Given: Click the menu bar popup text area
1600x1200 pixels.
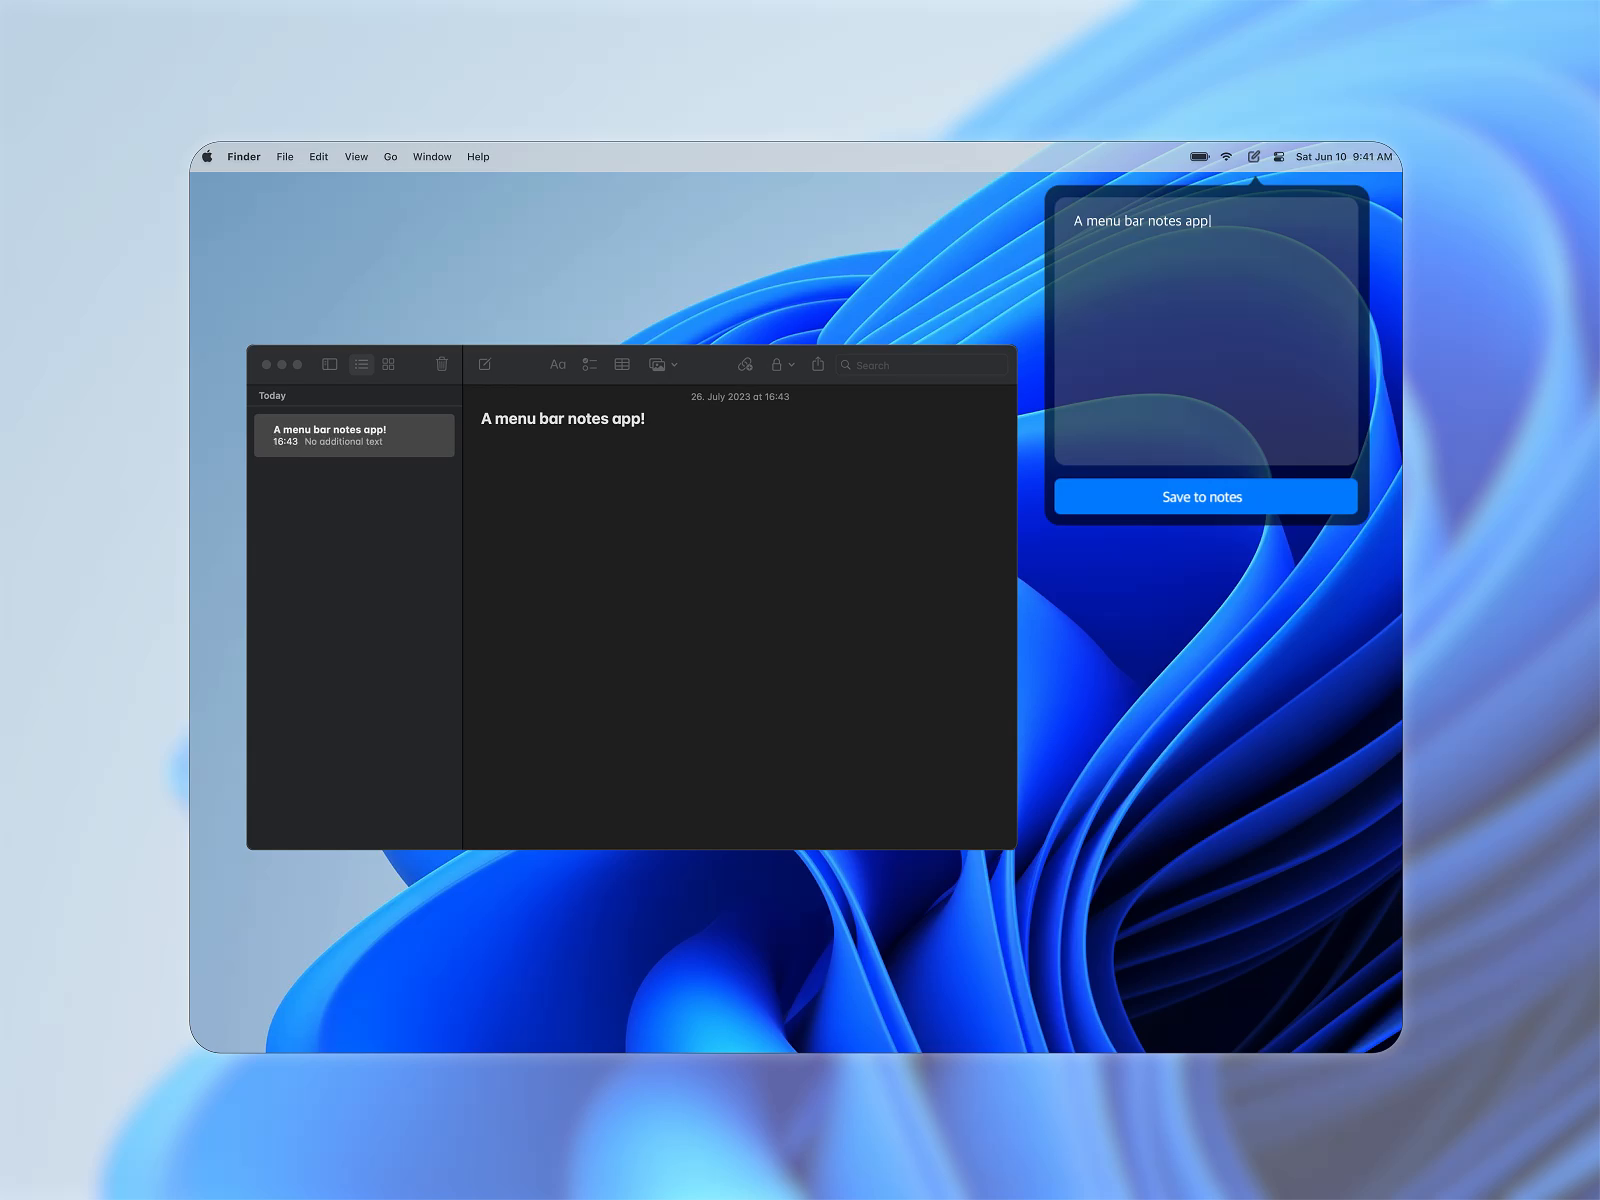Looking at the screenshot, I should coord(1206,331).
